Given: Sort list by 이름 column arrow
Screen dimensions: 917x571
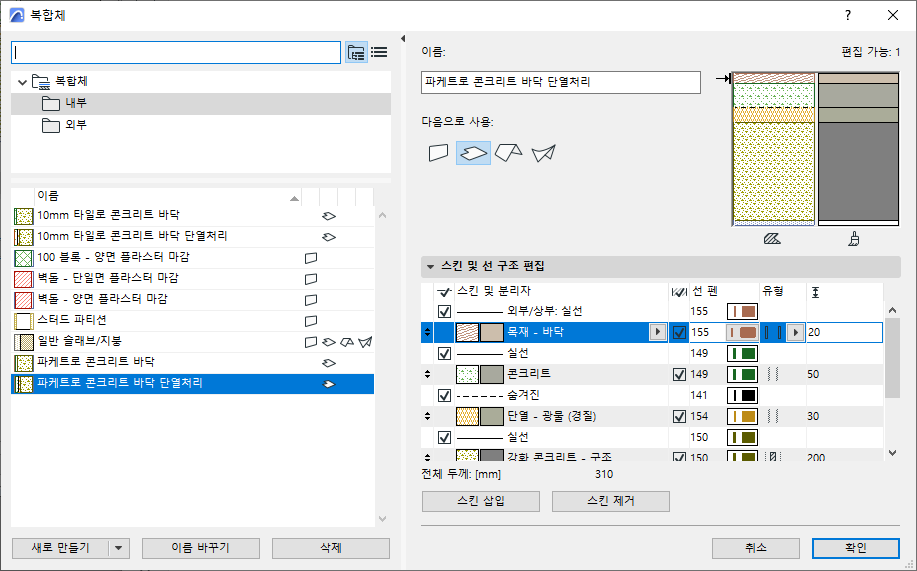Looking at the screenshot, I should [x=294, y=198].
